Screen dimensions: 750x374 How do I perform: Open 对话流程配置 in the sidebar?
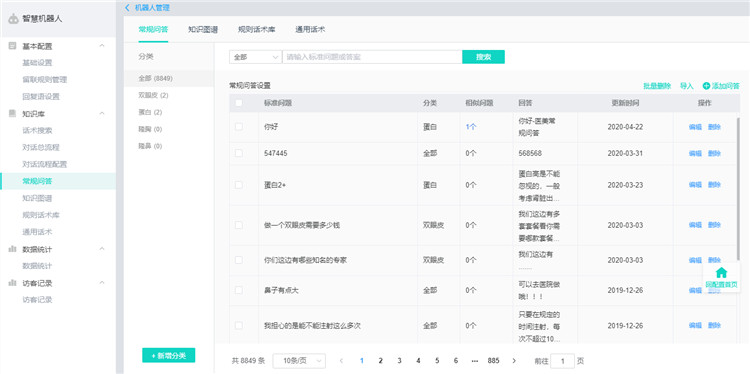click(x=44, y=164)
